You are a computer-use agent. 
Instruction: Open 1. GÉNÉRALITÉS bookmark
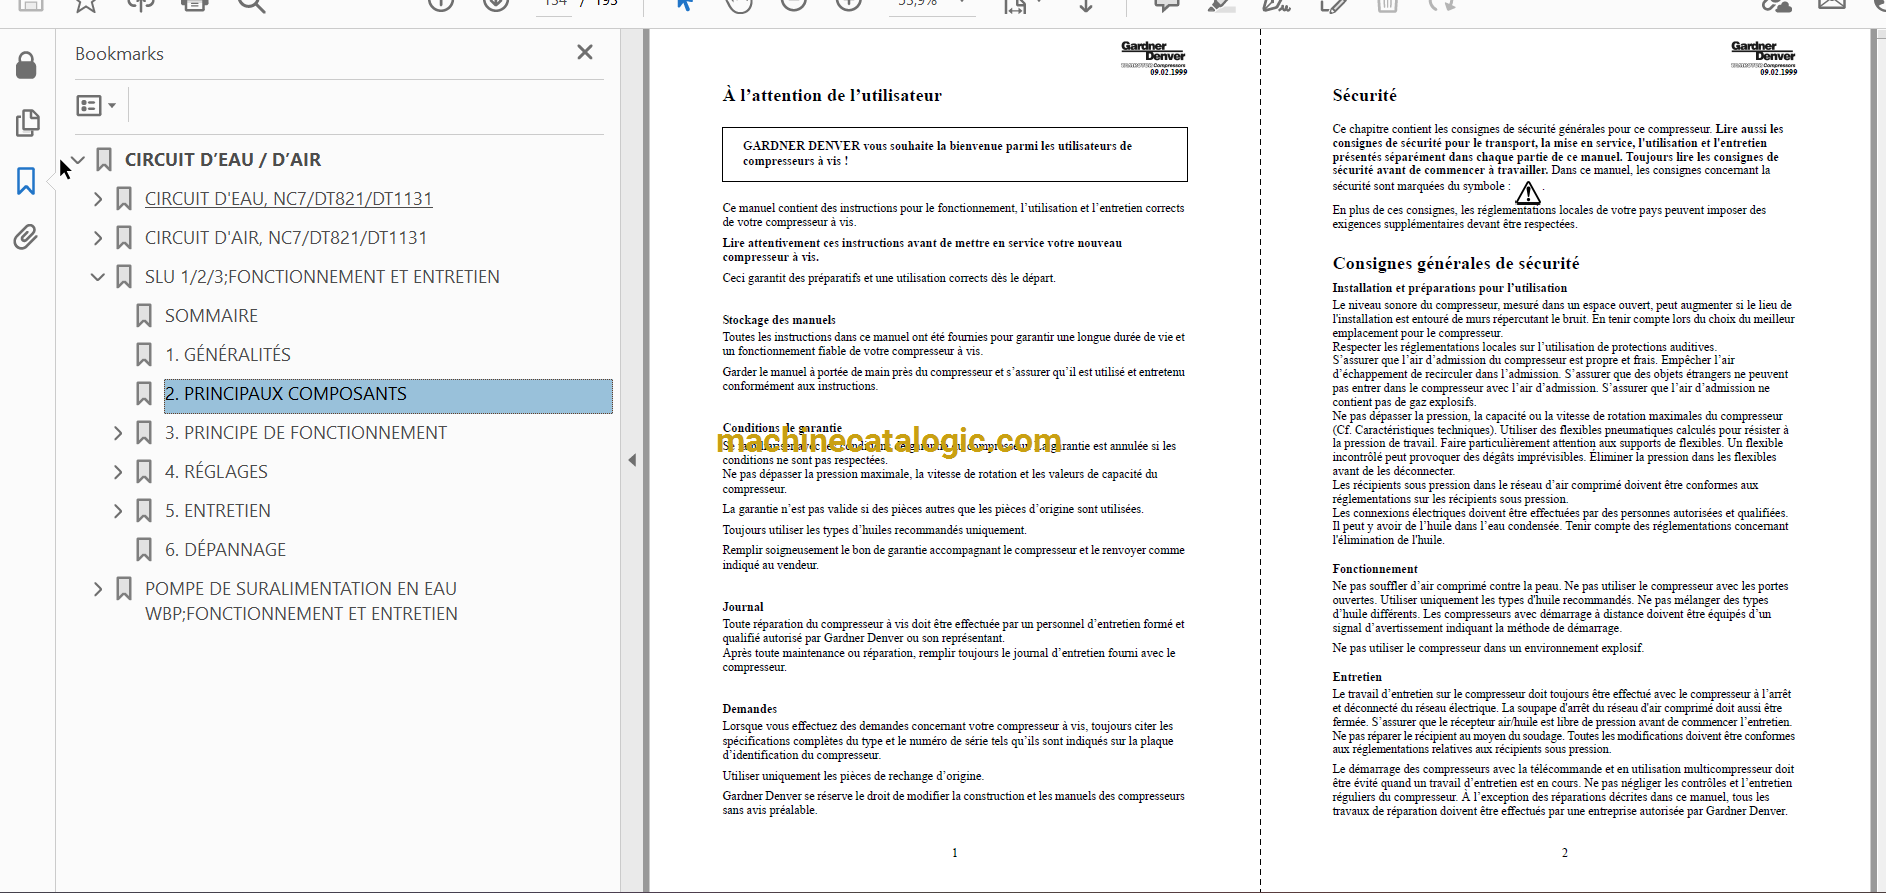pyautogui.click(x=228, y=355)
